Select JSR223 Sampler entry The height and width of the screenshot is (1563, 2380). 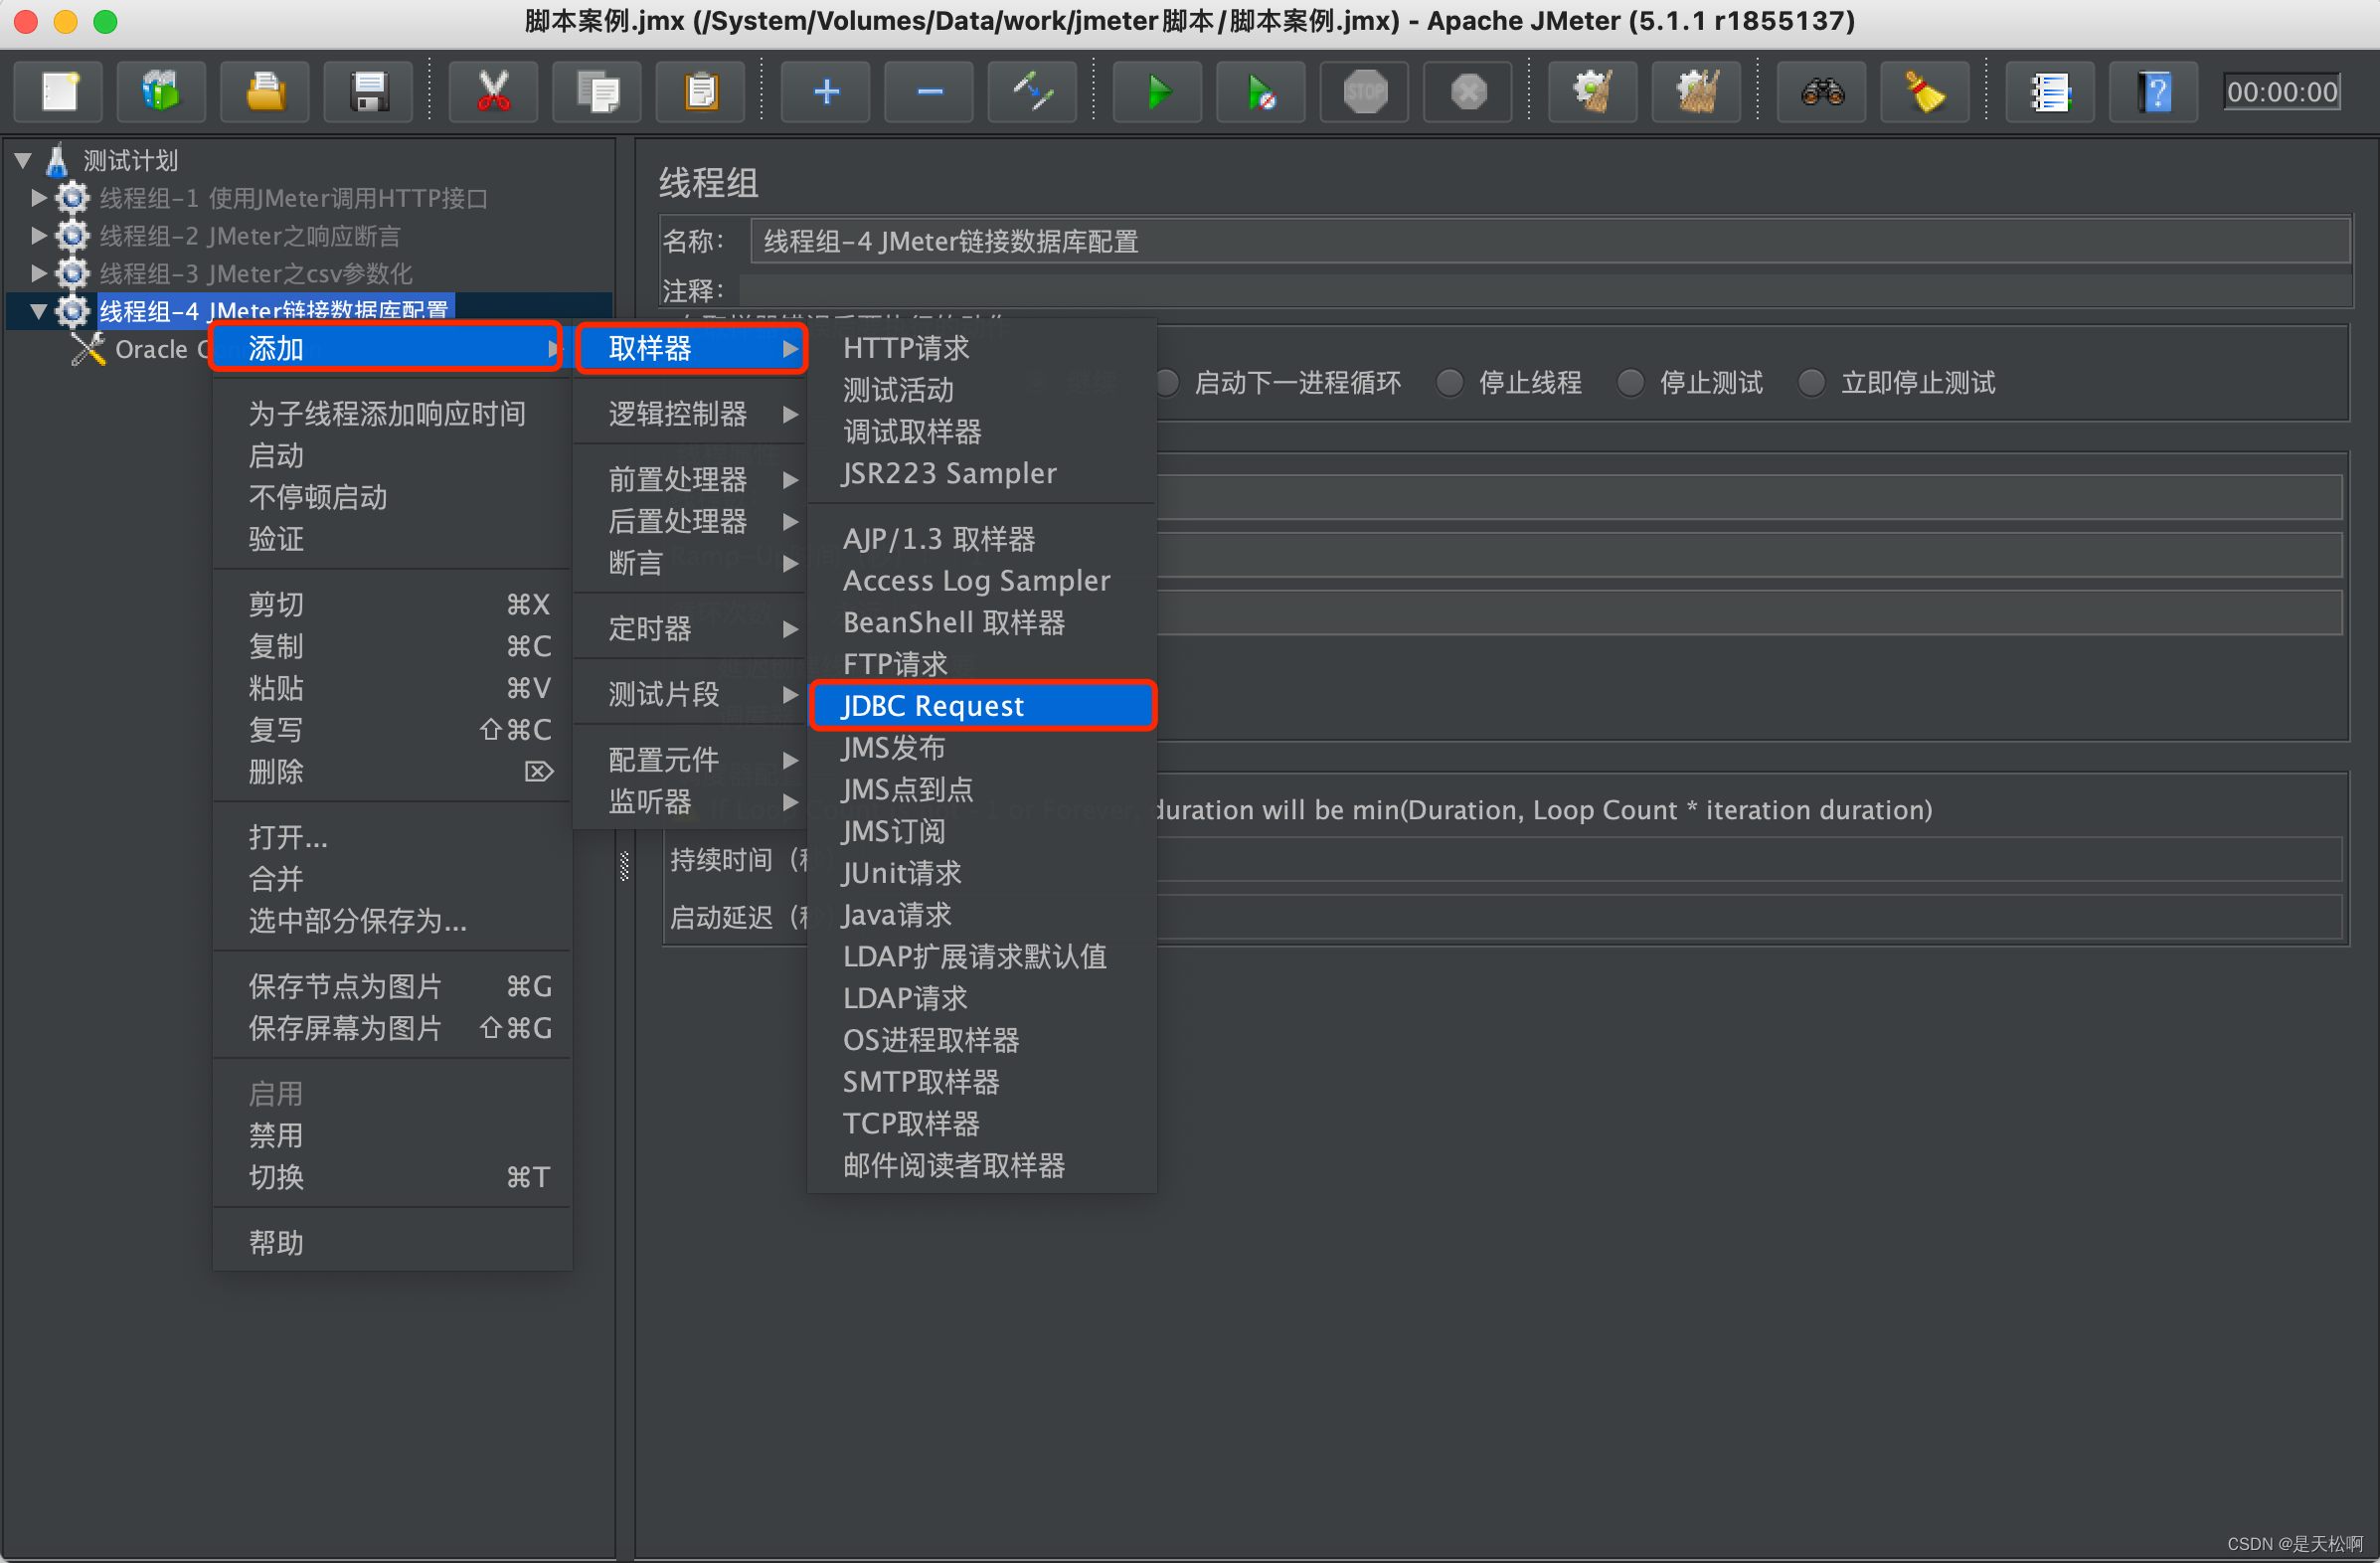click(x=983, y=474)
